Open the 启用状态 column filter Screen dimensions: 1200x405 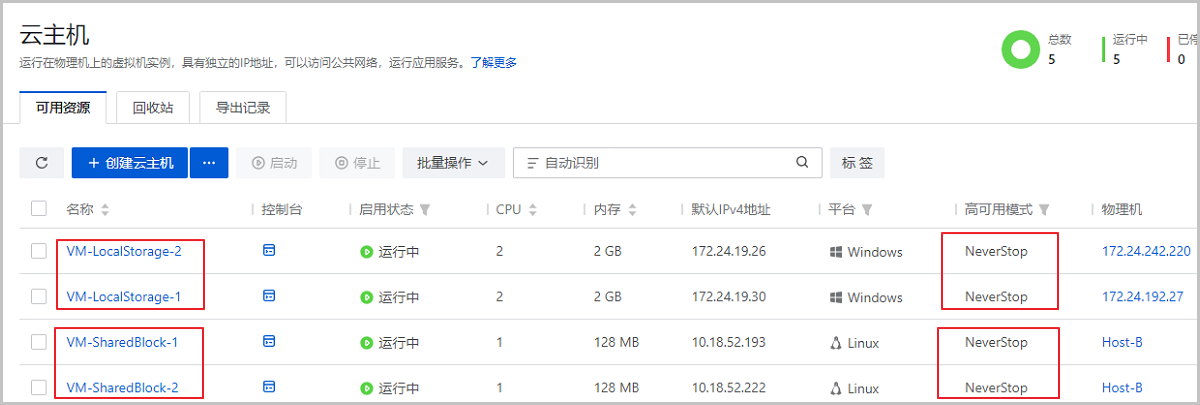pos(425,210)
